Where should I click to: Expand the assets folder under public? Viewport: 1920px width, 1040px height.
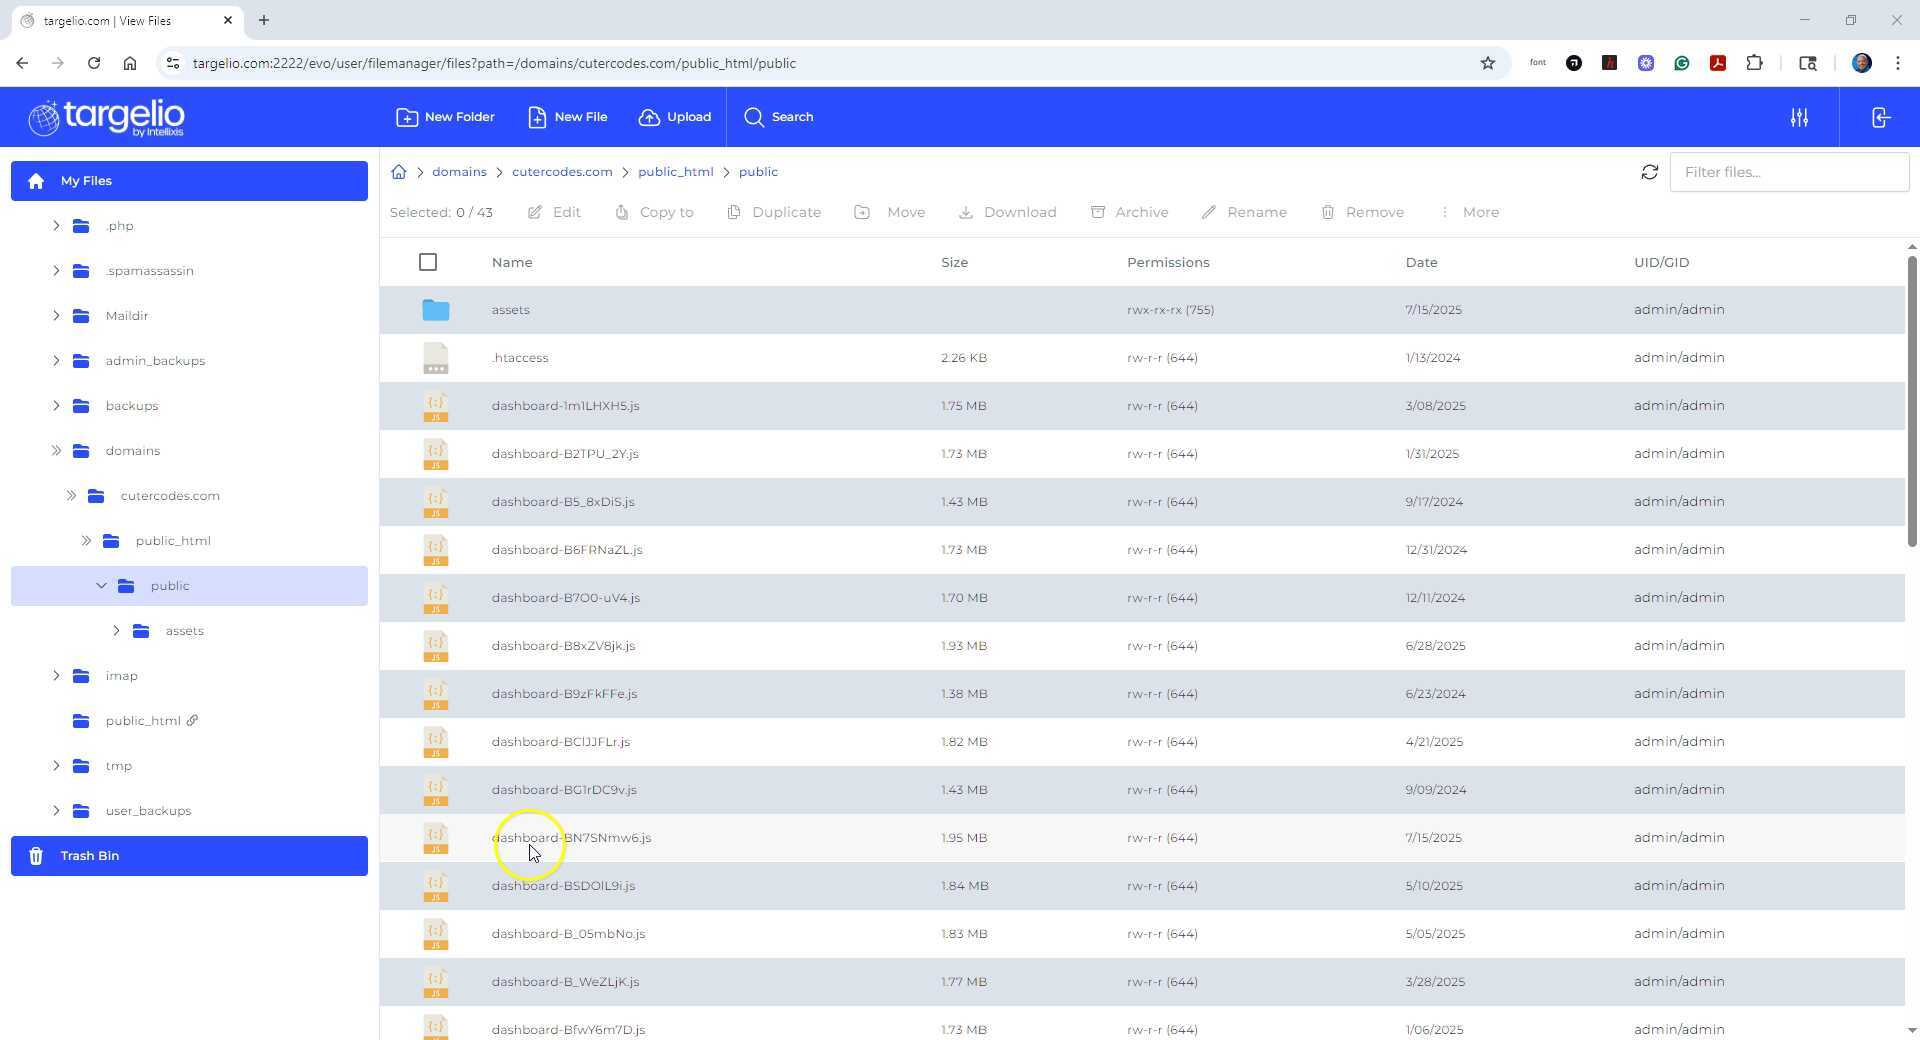click(116, 630)
